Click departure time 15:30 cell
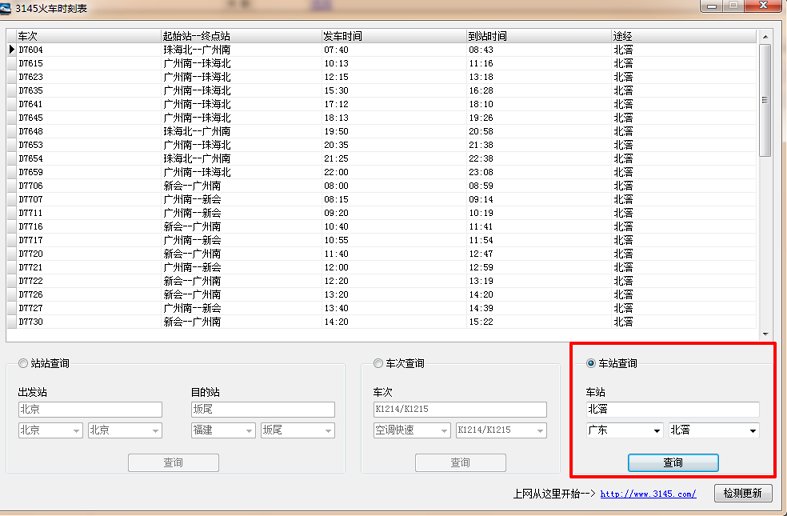787x516 pixels. 394,90
